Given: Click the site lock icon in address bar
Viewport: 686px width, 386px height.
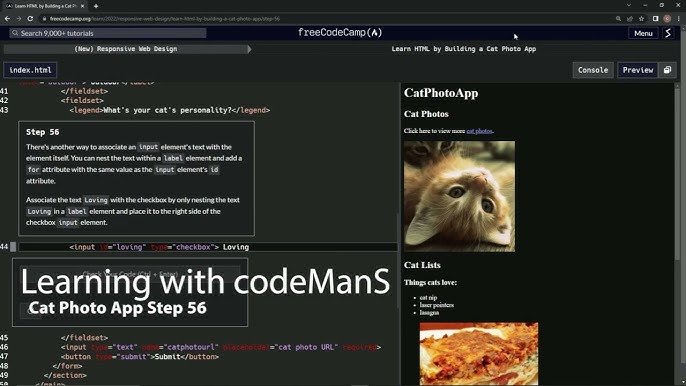Looking at the screenshot, I should coord(44,19).
